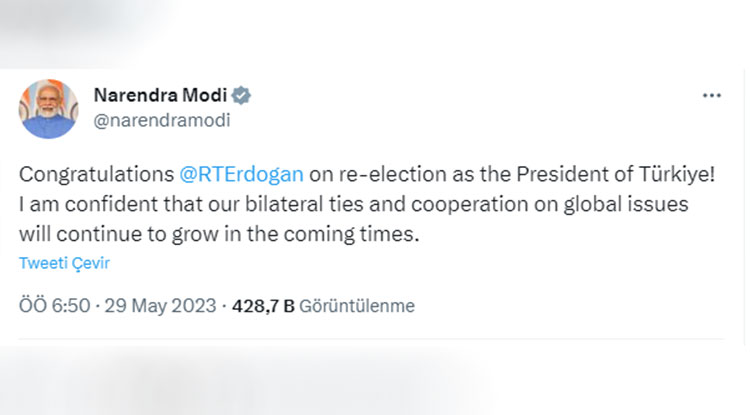Click the "428,7 B" view count
Image resolution: width=750 pixels, height=415 pixels.
point(263,306)
